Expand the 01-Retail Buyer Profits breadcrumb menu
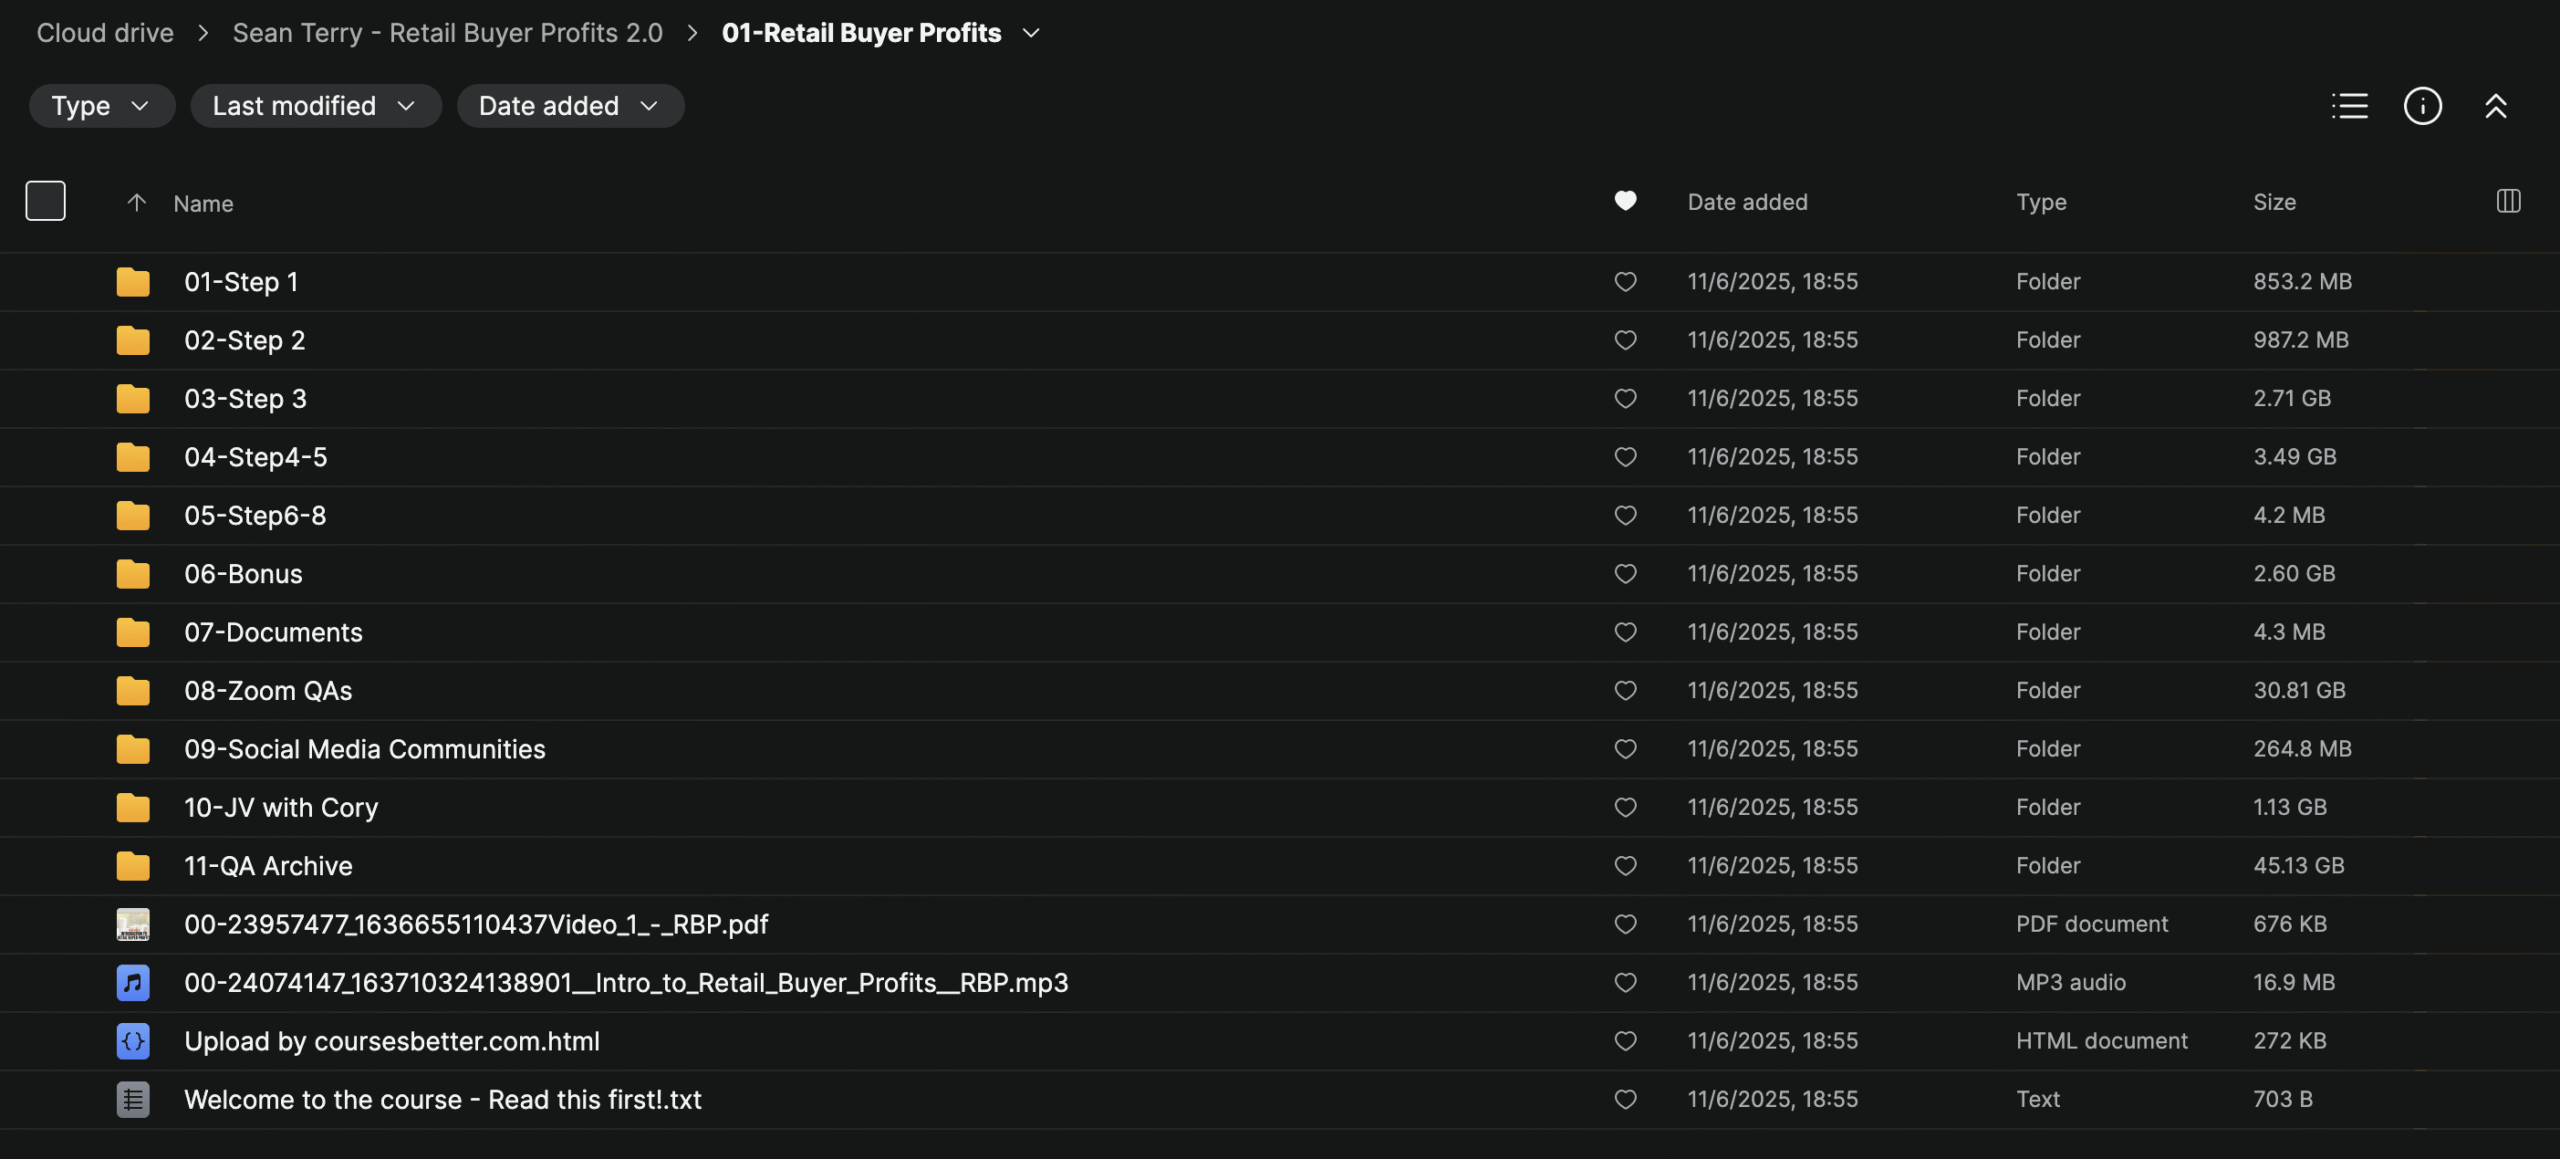The width and height of the screenshot is (2560, 1159). pos(1031,33)
